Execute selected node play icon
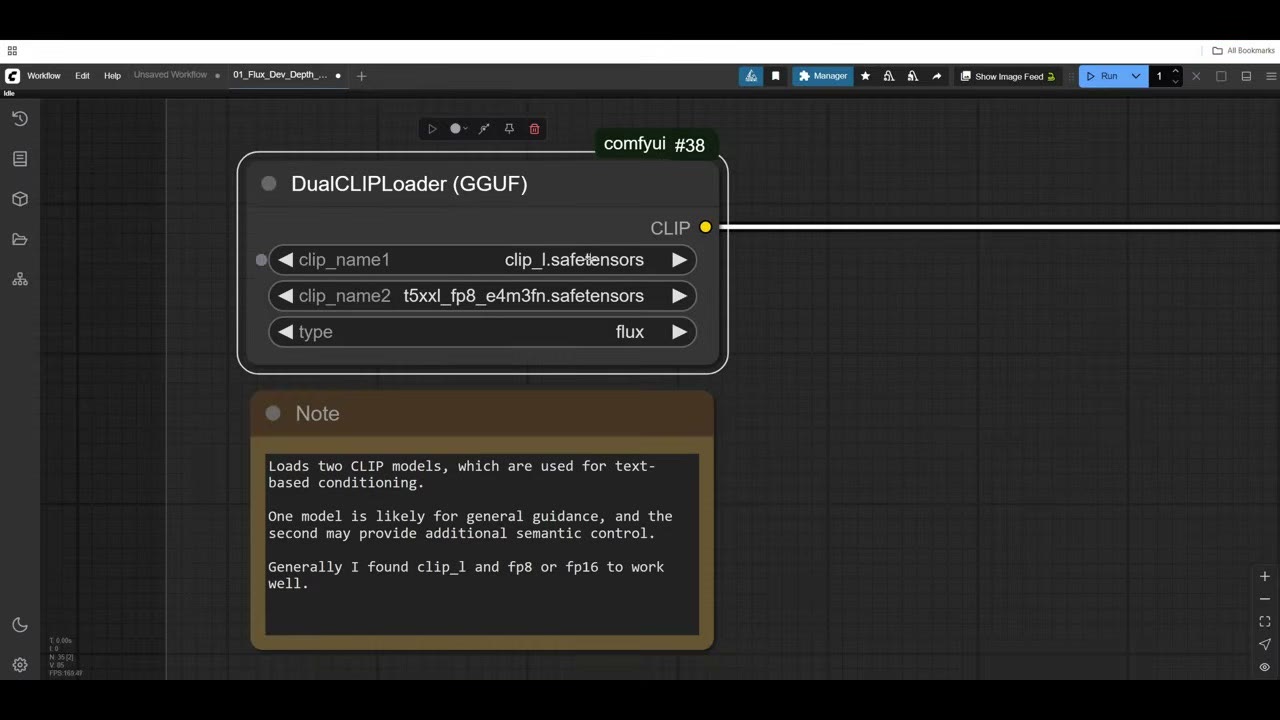Screen dimensions: 1280x720 (432, 129)
